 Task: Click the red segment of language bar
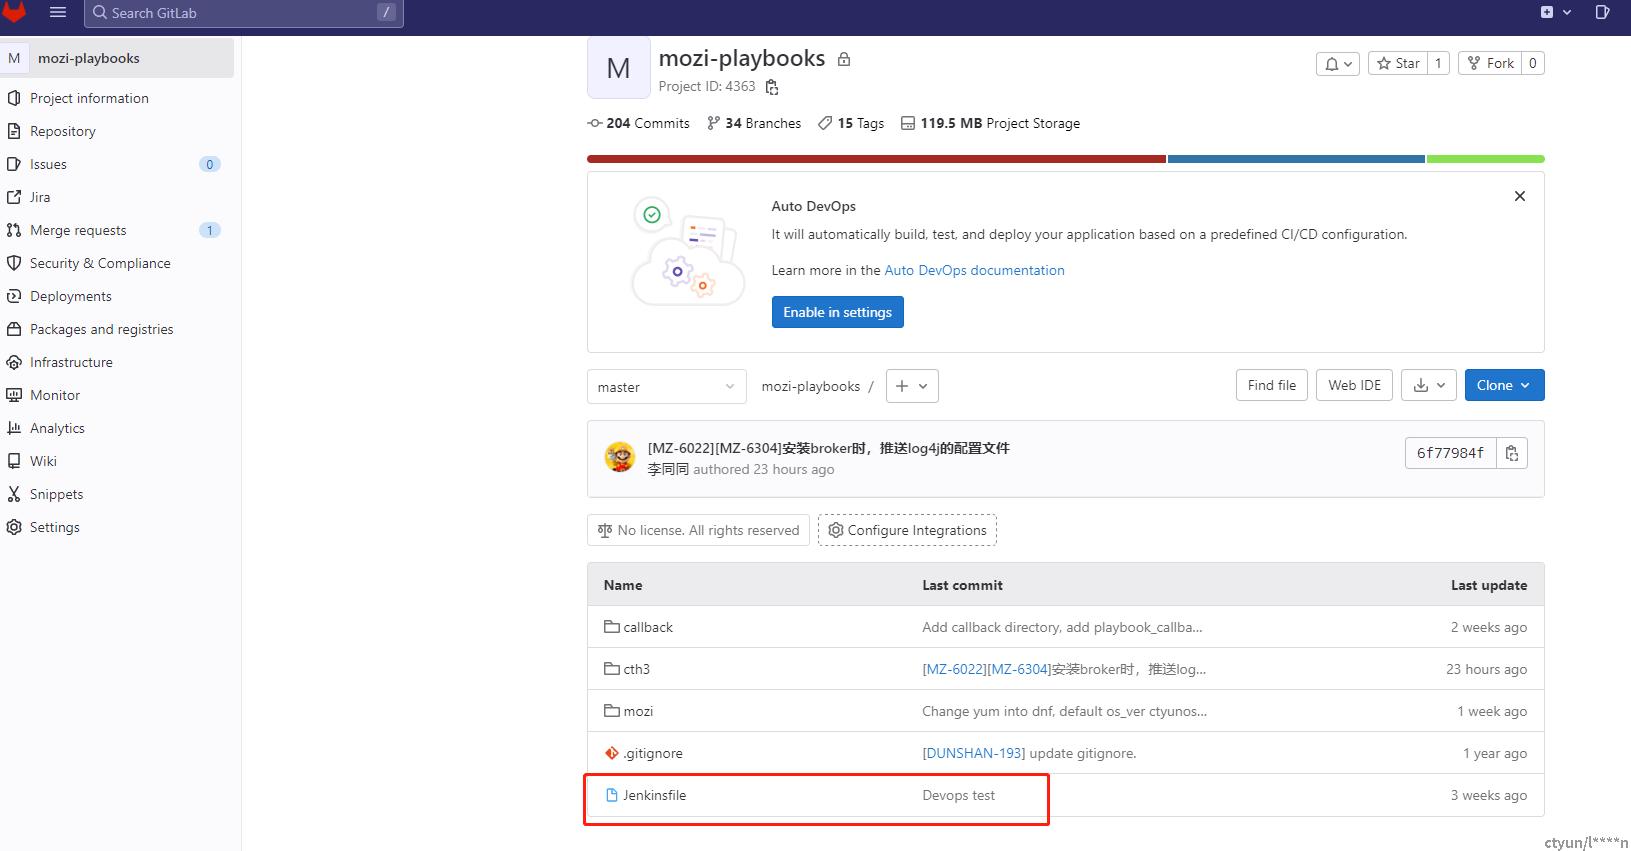pyautogui.click(x=876, y=159)
